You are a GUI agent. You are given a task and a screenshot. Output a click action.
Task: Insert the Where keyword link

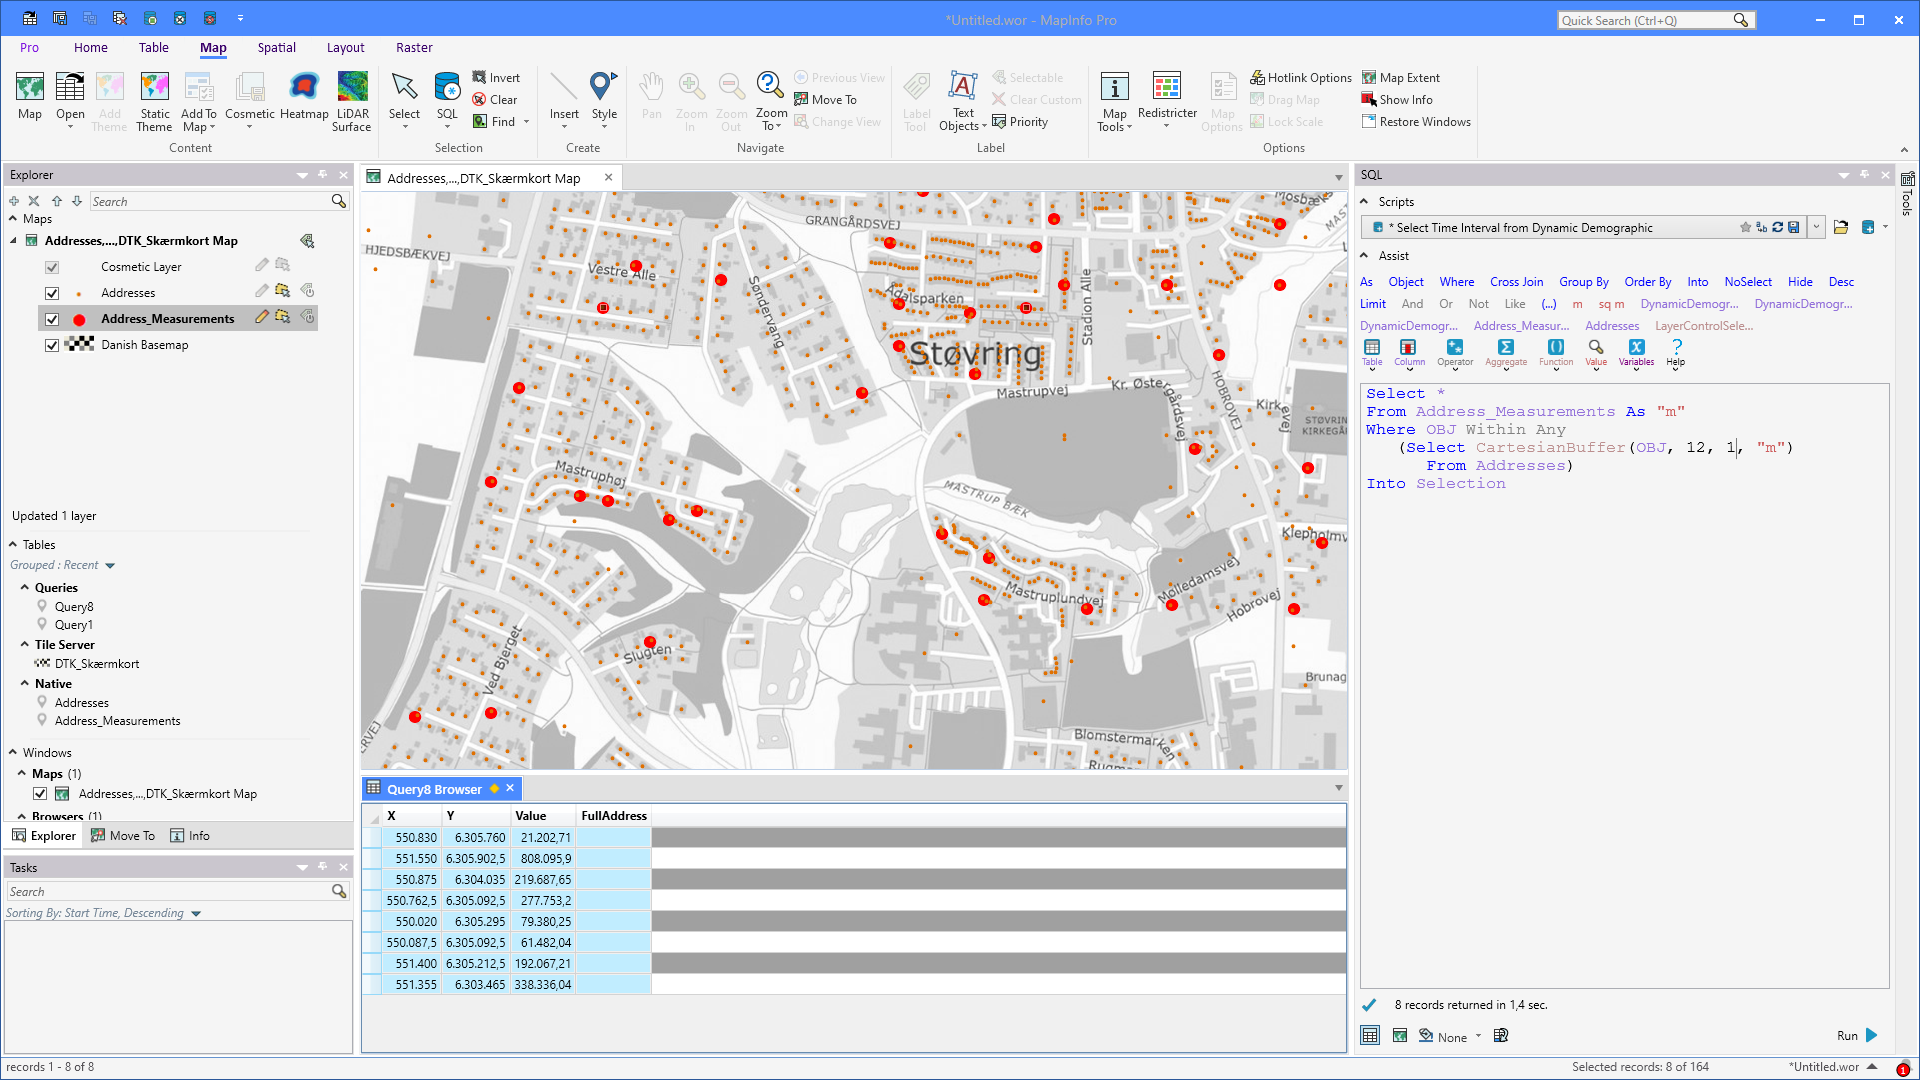[1456, 282]
